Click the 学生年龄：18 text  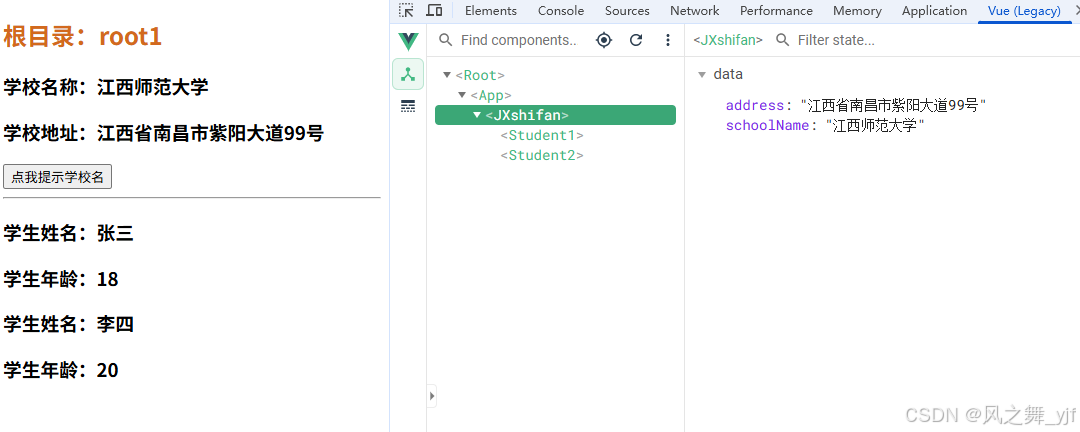pyautogui.click(x=61, y=279)
